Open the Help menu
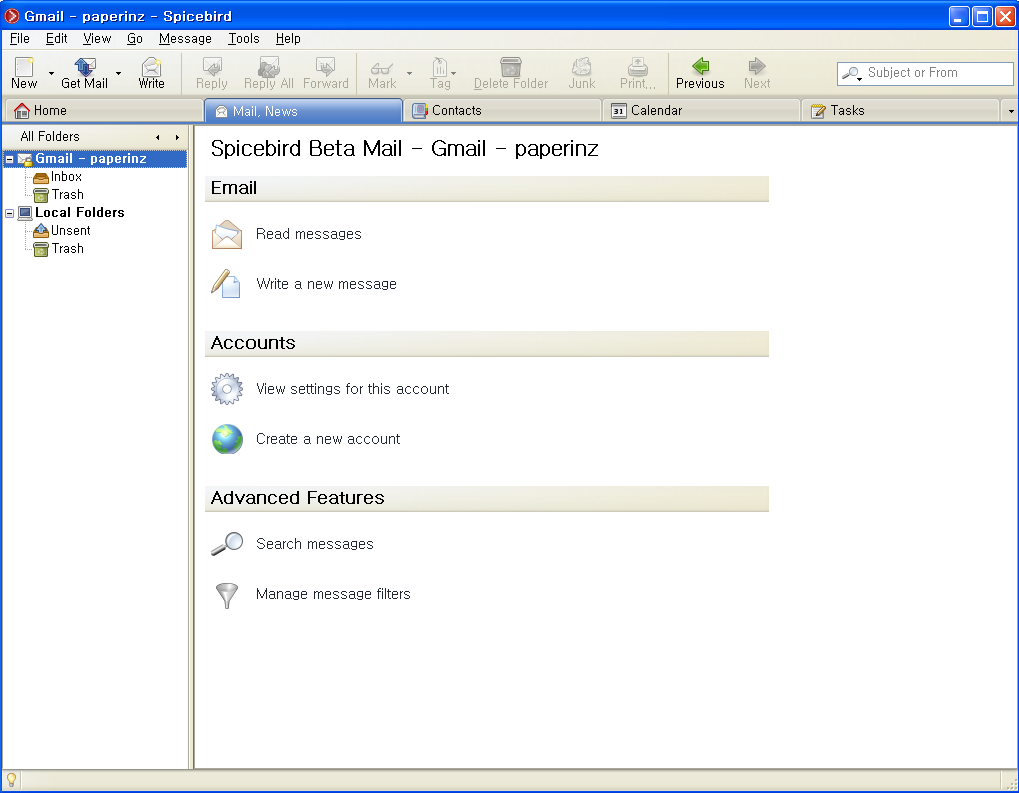The width and height of the screenshot is (1019, 793). pos(288,38)
